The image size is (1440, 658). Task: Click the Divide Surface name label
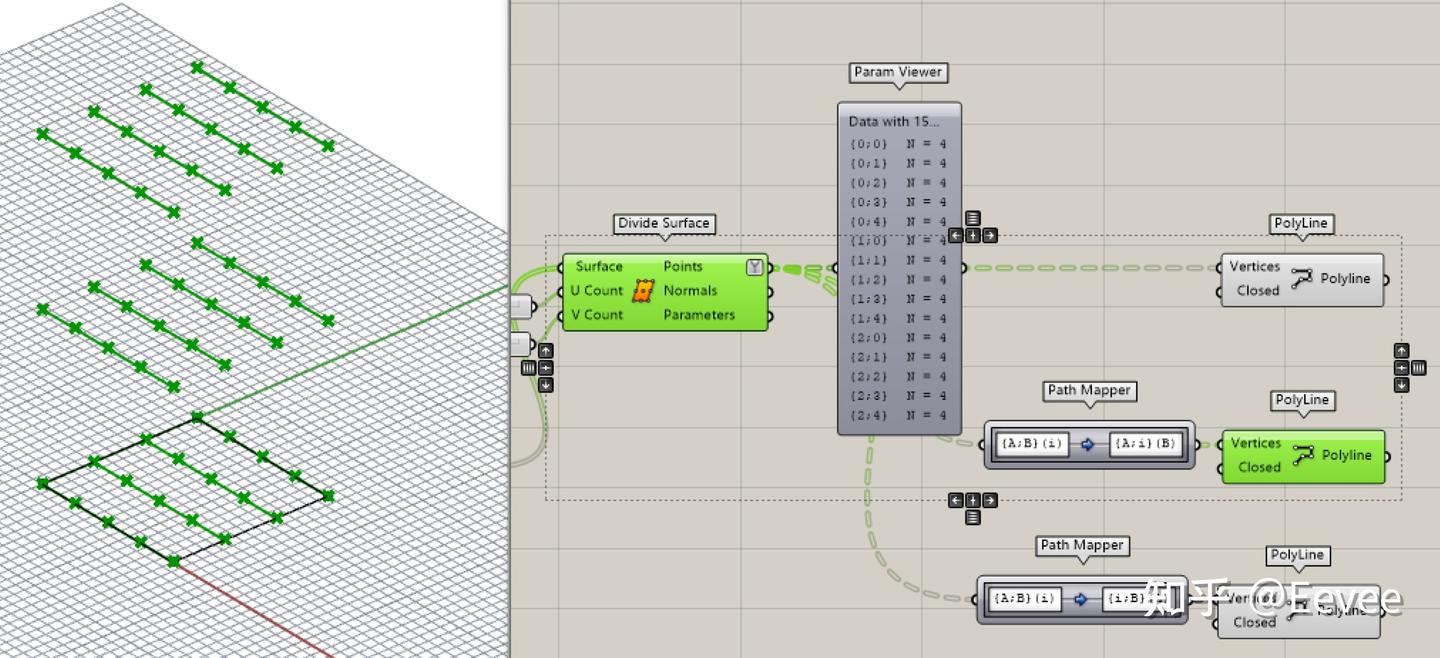tap(664, 223)
